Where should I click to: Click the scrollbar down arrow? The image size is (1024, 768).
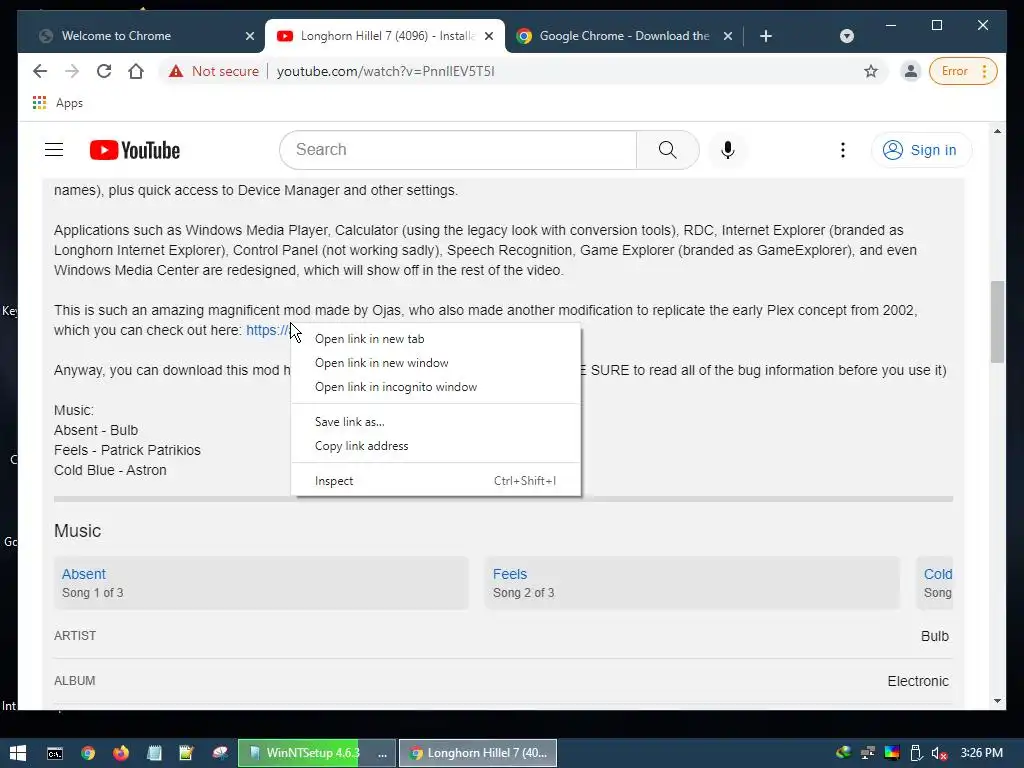[997, 701]
